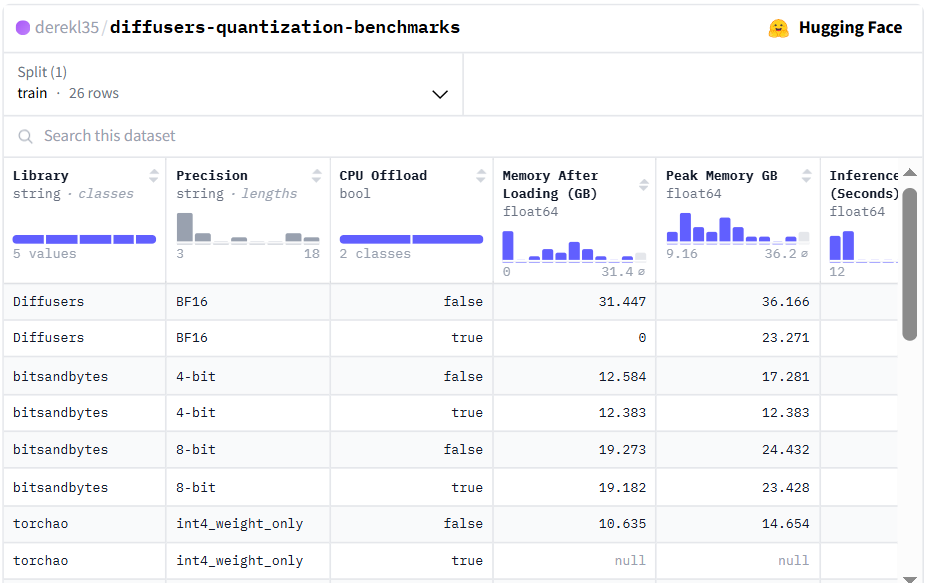Click the Peak Memory GB histogram
Image resolution: width=927 pixels, height=583 pixels.
tap(738, 228)
